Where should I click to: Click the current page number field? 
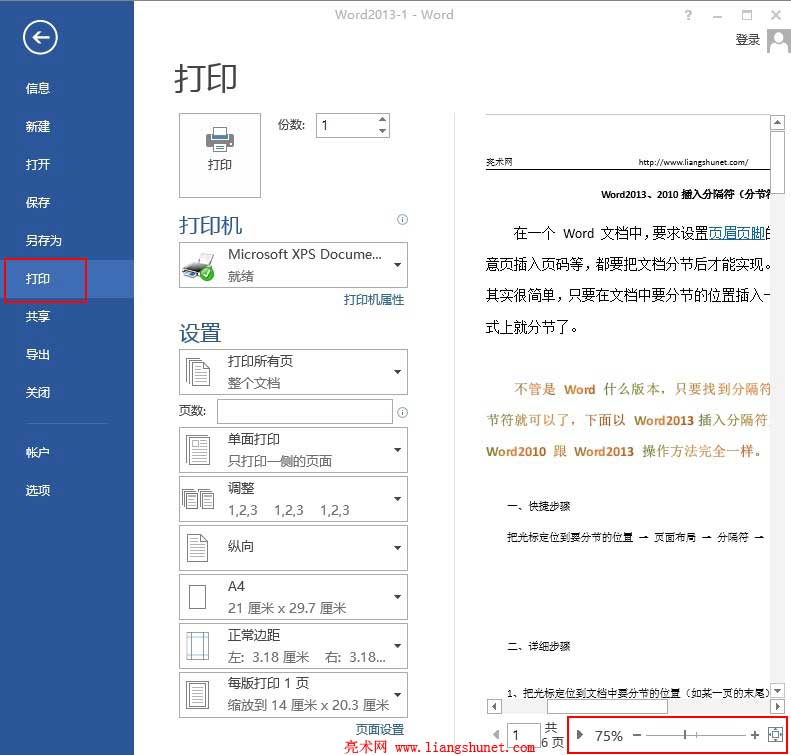pos(524,735)
